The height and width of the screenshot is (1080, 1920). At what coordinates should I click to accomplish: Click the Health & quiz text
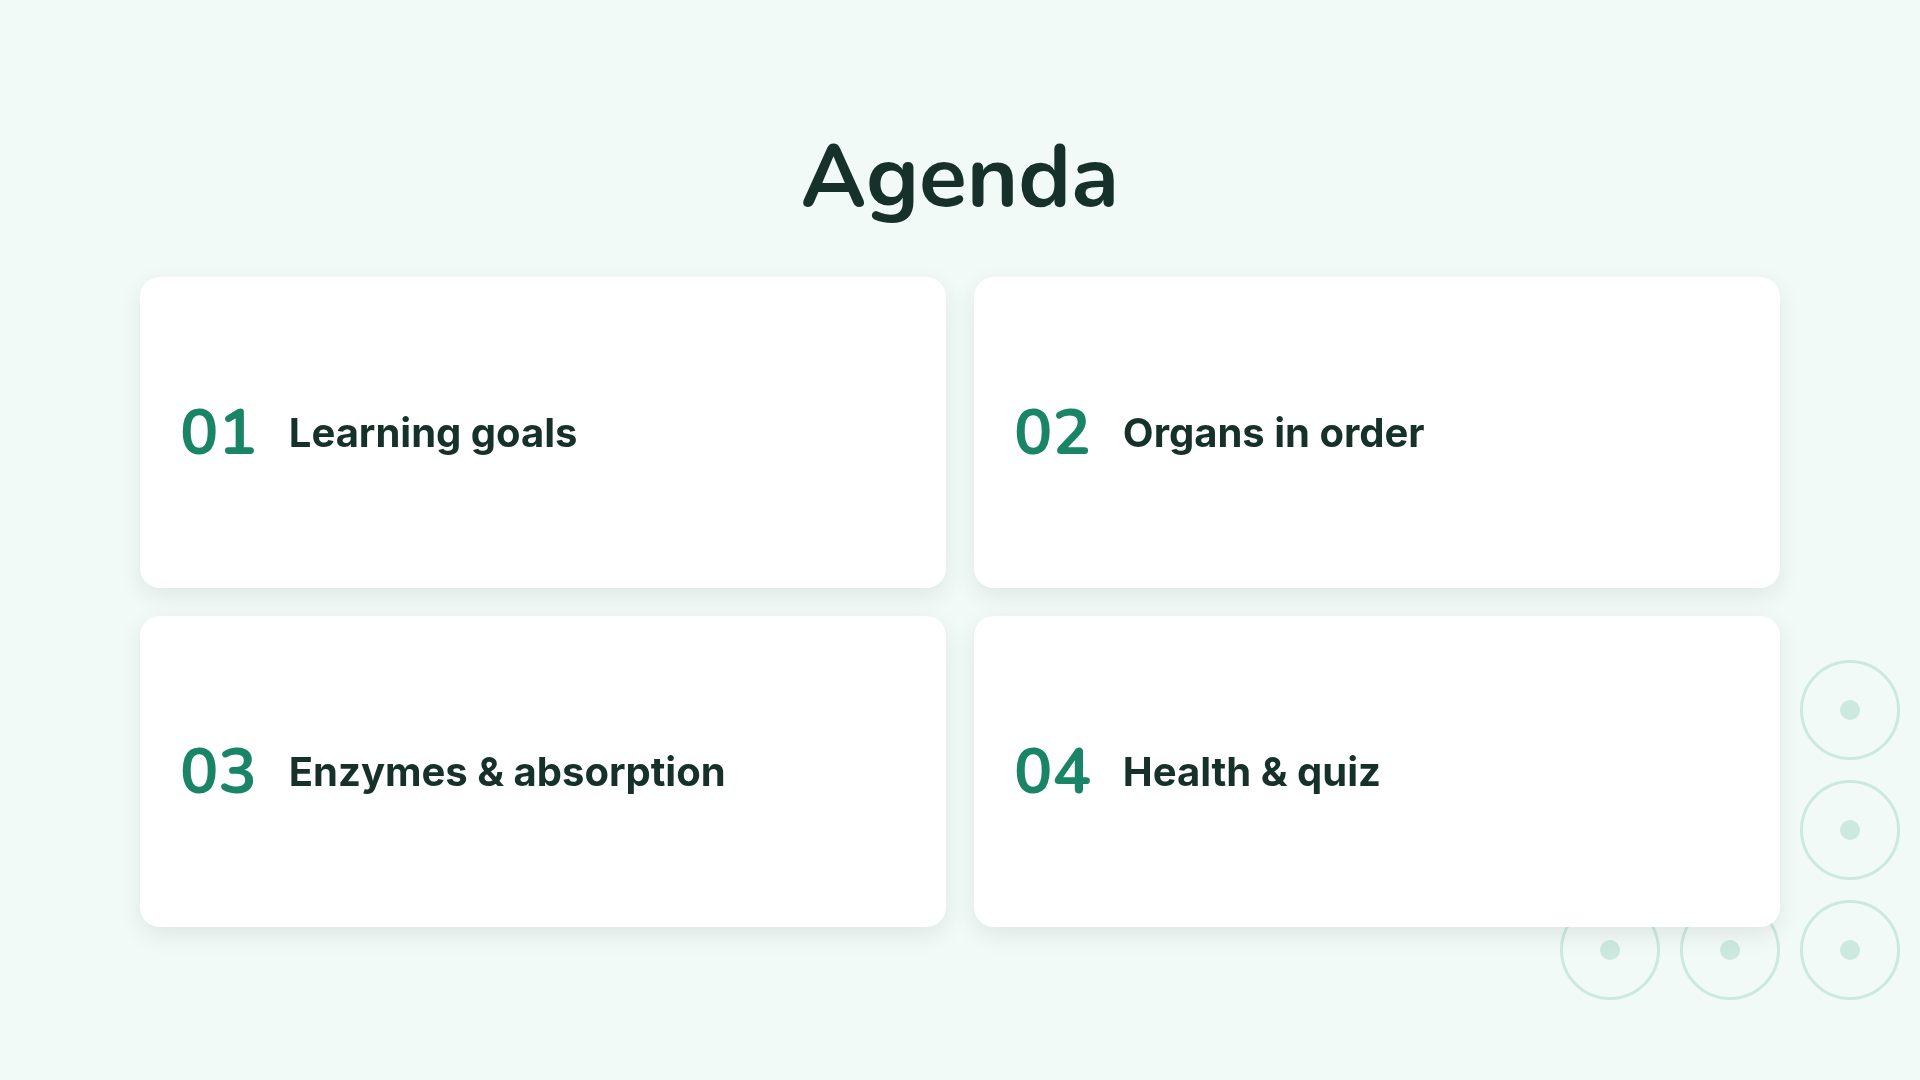click(x=1251, y=773)
